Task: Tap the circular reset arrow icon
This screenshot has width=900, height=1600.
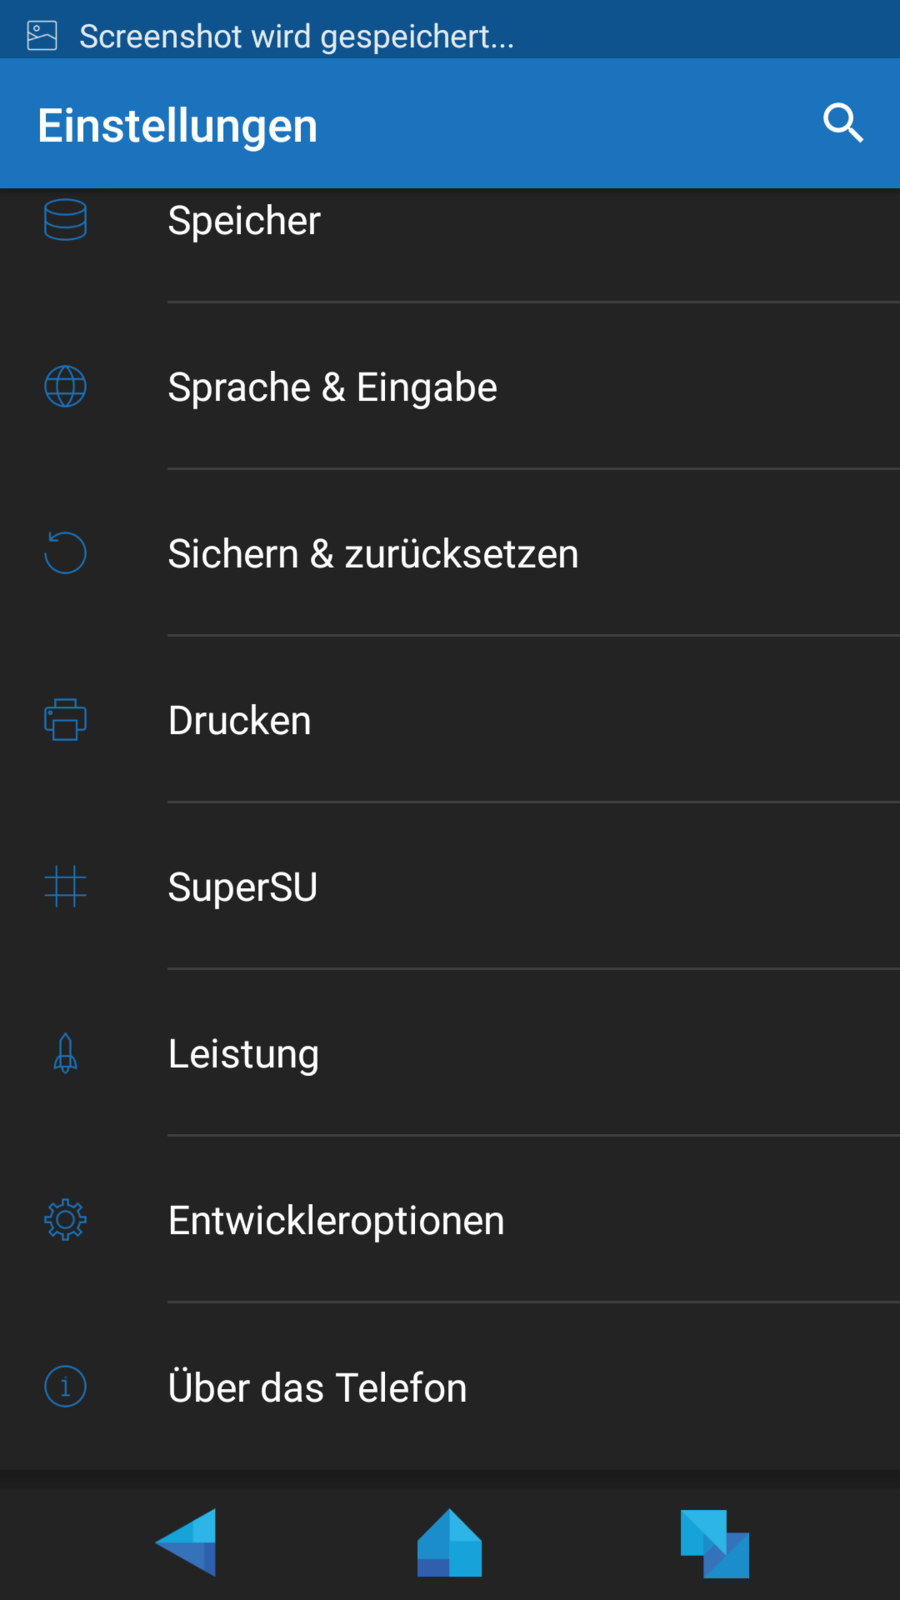Action: coord(65,553)
